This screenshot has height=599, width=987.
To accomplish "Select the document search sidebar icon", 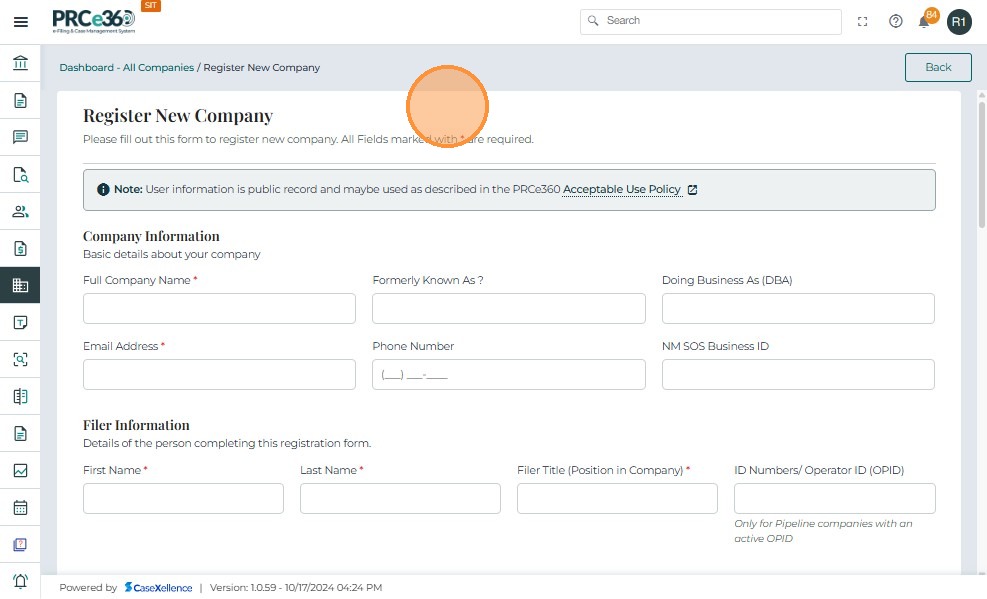I will pos(20,174).
